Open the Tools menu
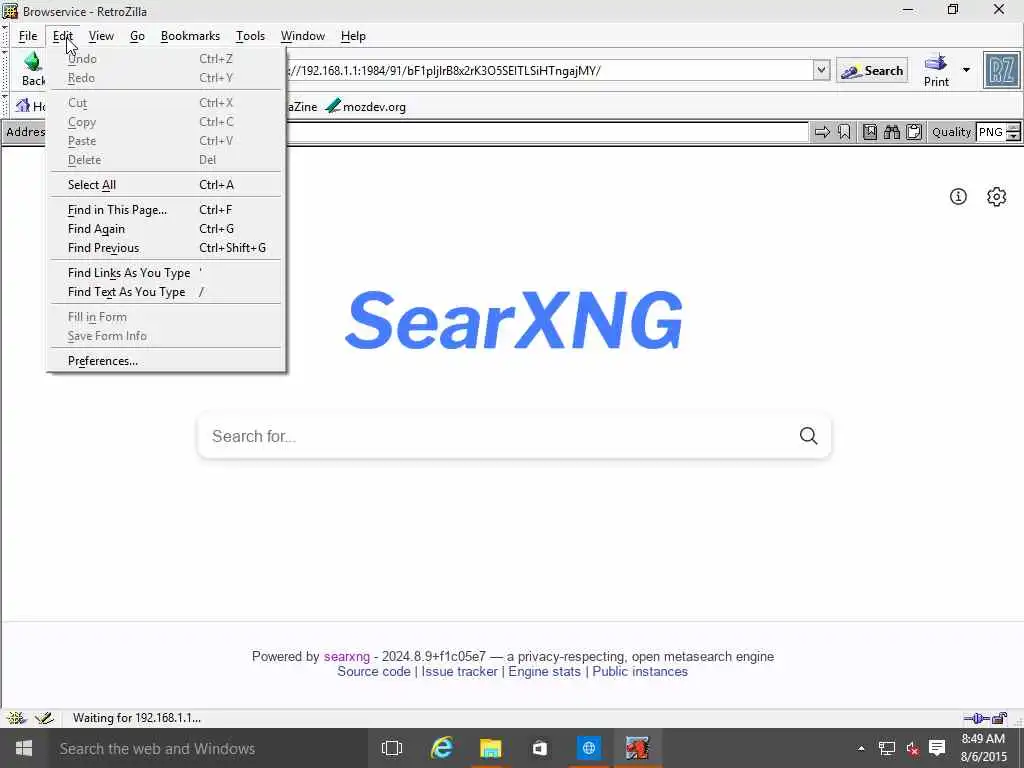This screenshot has height=768, width=1024. (250, 36)
